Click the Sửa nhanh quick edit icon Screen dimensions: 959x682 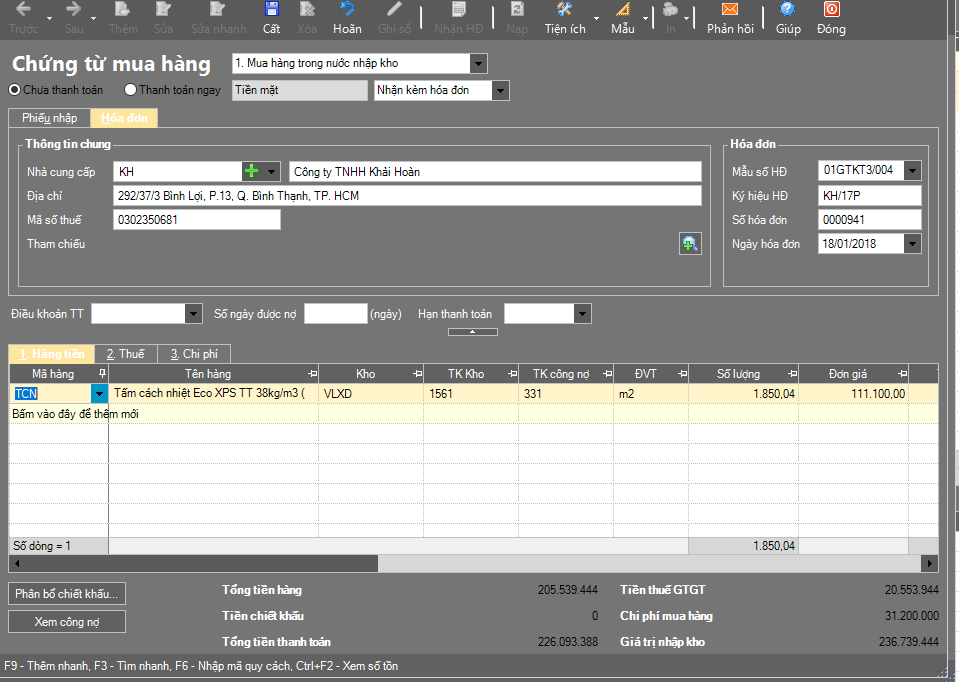[x=218, y=9]
